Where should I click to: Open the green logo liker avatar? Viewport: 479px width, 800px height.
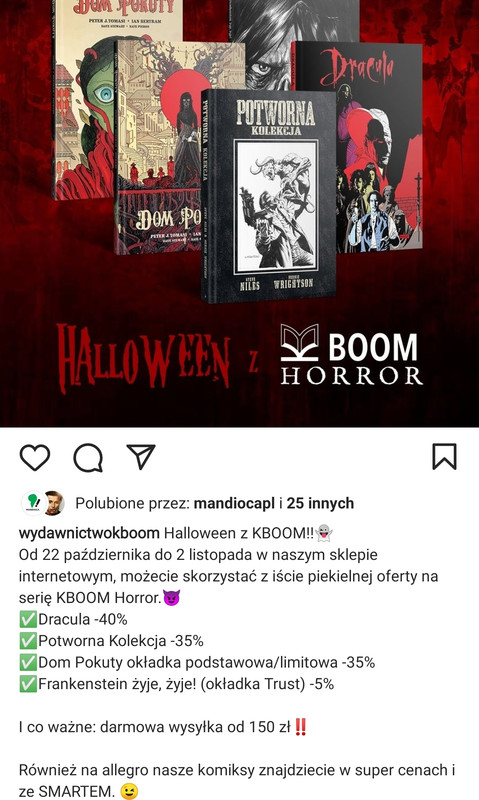[33, 503]
